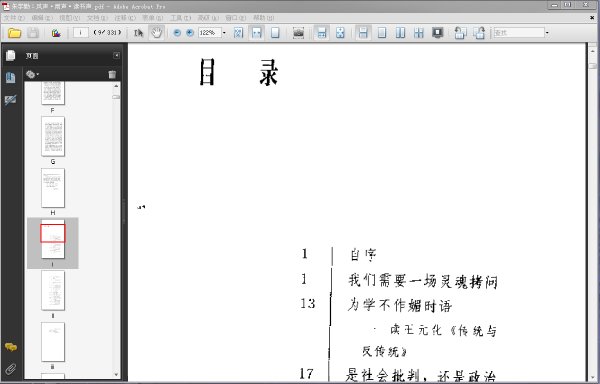Select two-up continuous layout icon
Image resolution: width=600 pixels, height=384 pixels.
point(419,33)
